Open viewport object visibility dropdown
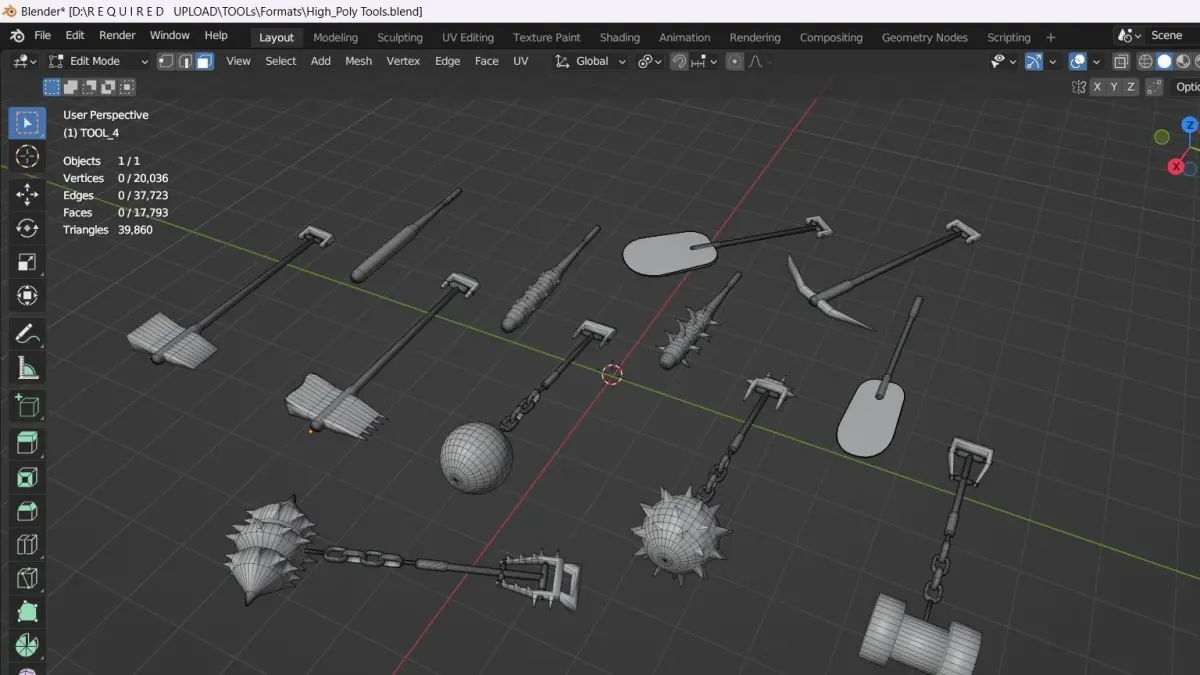 tap(1003, 61)
